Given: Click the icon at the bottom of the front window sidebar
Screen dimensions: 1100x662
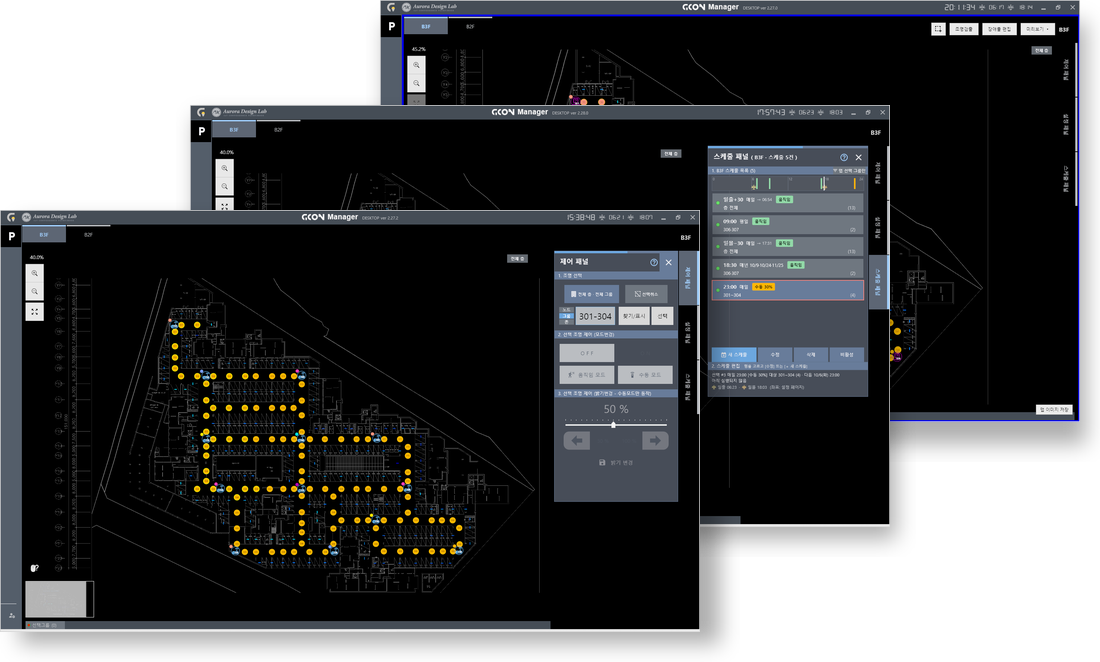Looking at the screenshot, I should 11,615.
